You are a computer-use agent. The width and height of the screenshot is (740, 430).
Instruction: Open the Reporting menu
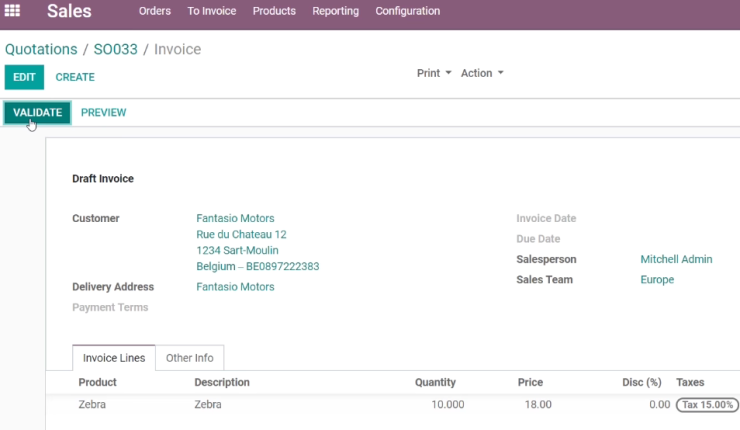point(336,11)
